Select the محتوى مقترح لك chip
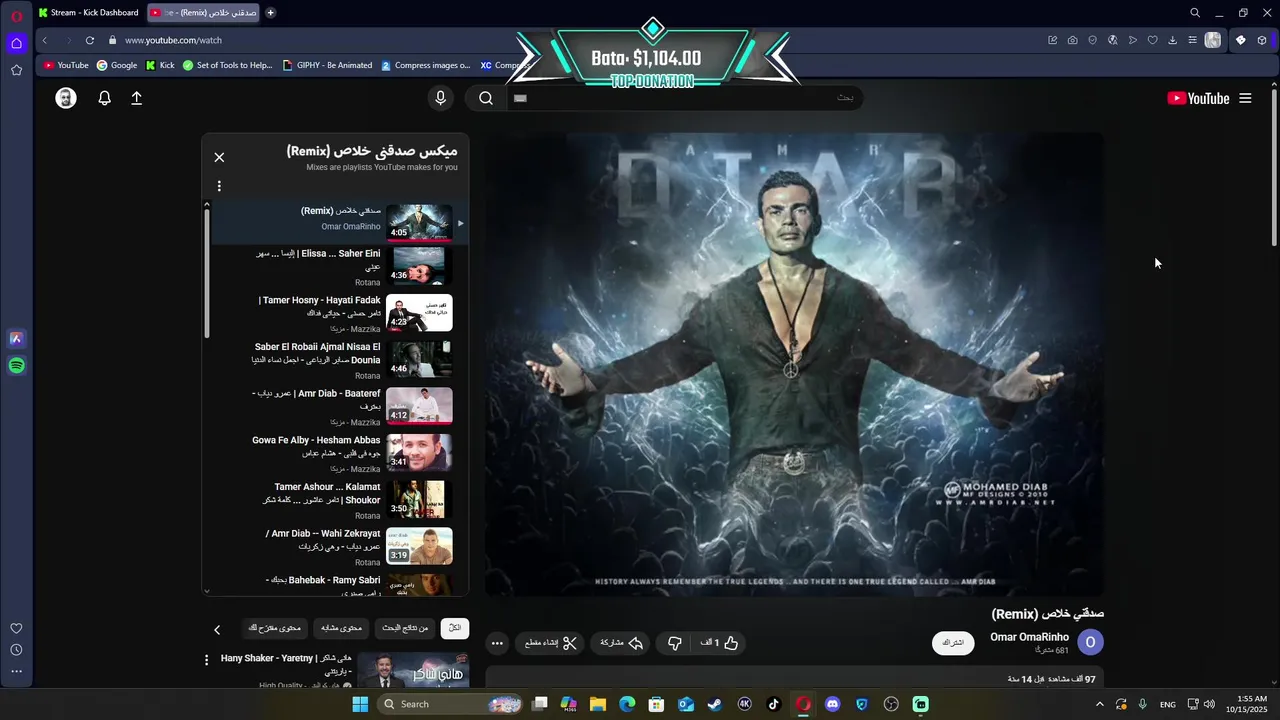The height and width of the screenshot is (720, 1280). pyautogui.click(x=275, y=628)
